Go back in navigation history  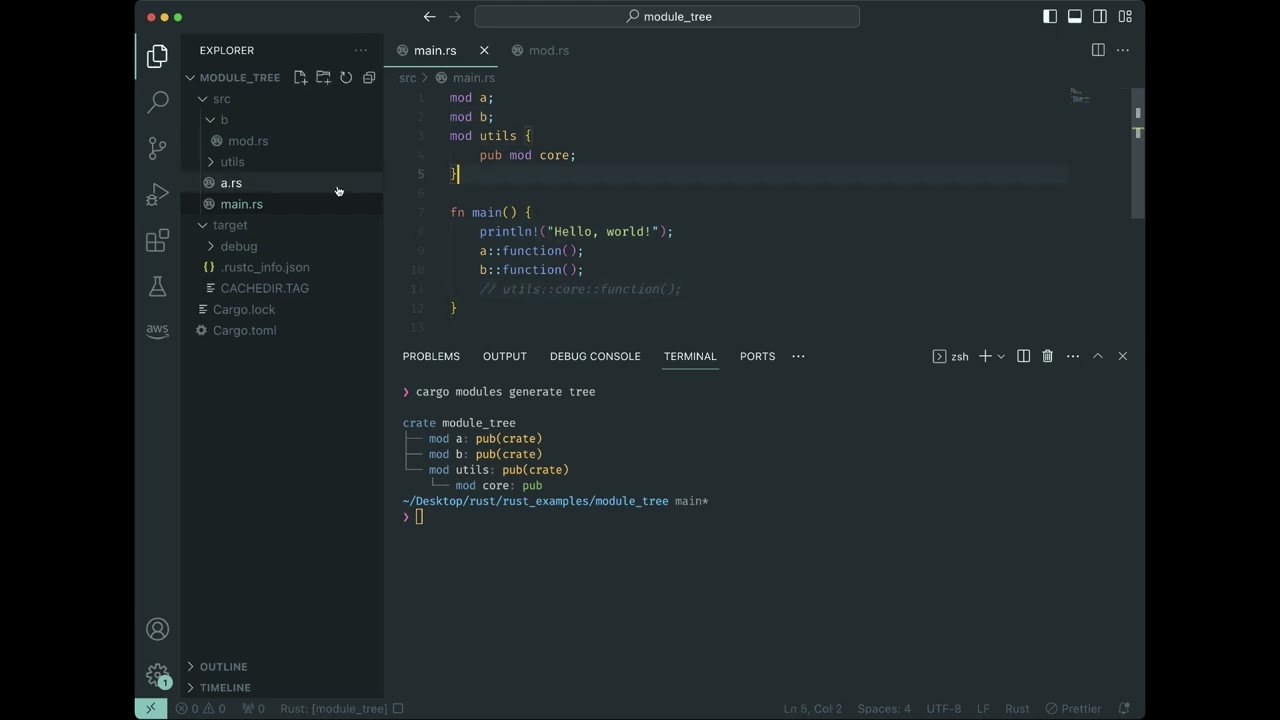click(430, 16)
